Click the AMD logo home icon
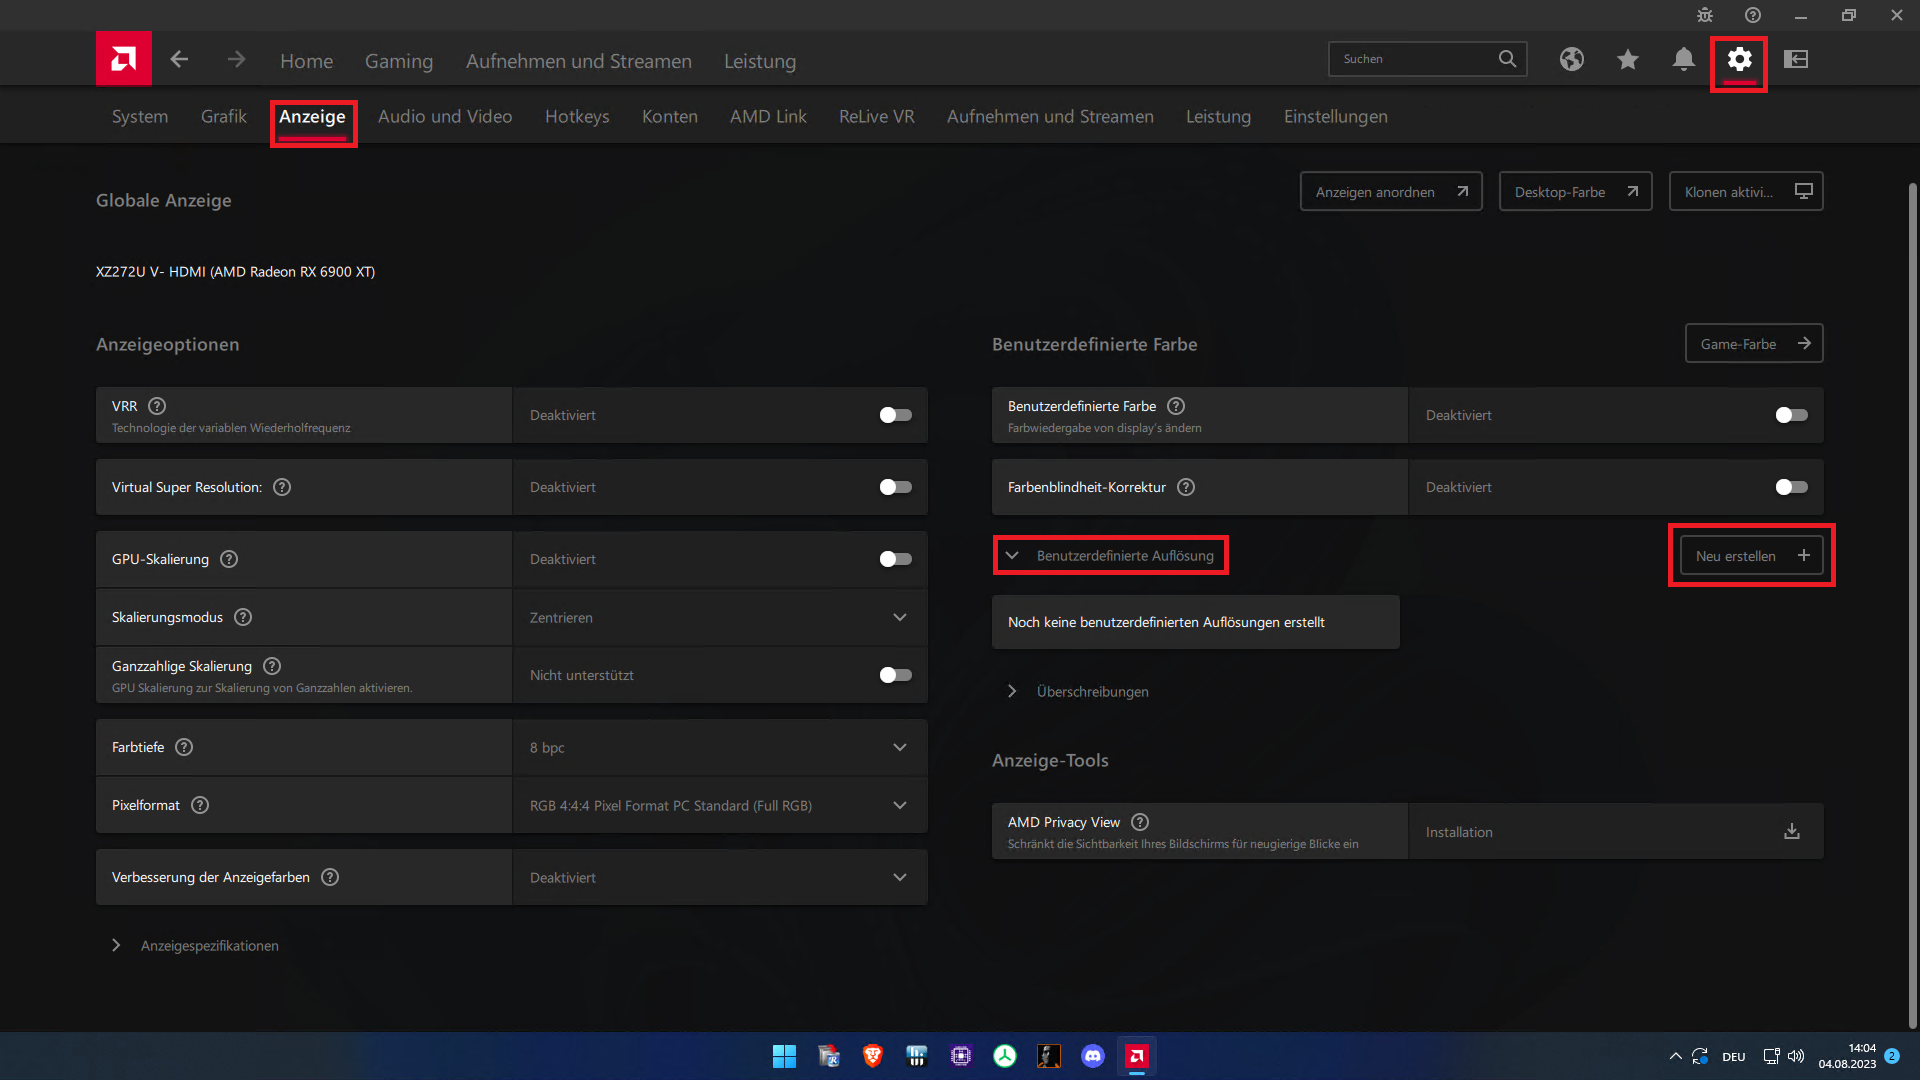1920x1080 pixels. (124, 59)
